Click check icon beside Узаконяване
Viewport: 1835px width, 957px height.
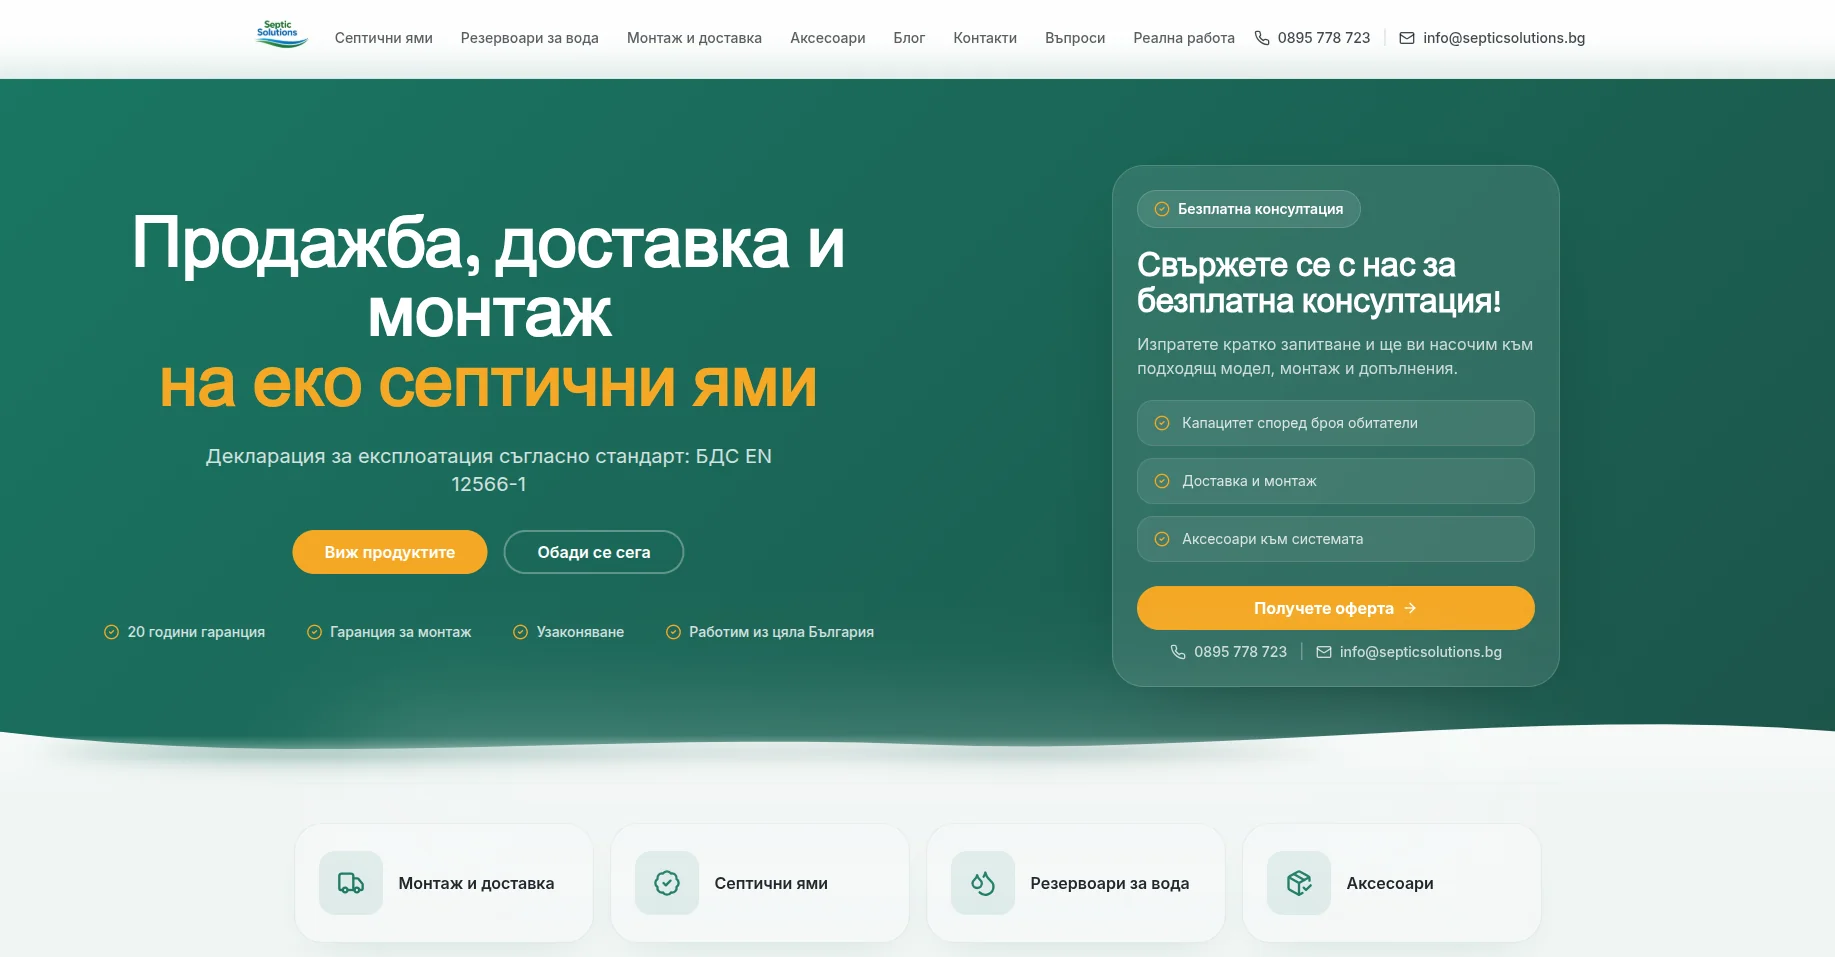pyautogui.click(x=520, y=632)
